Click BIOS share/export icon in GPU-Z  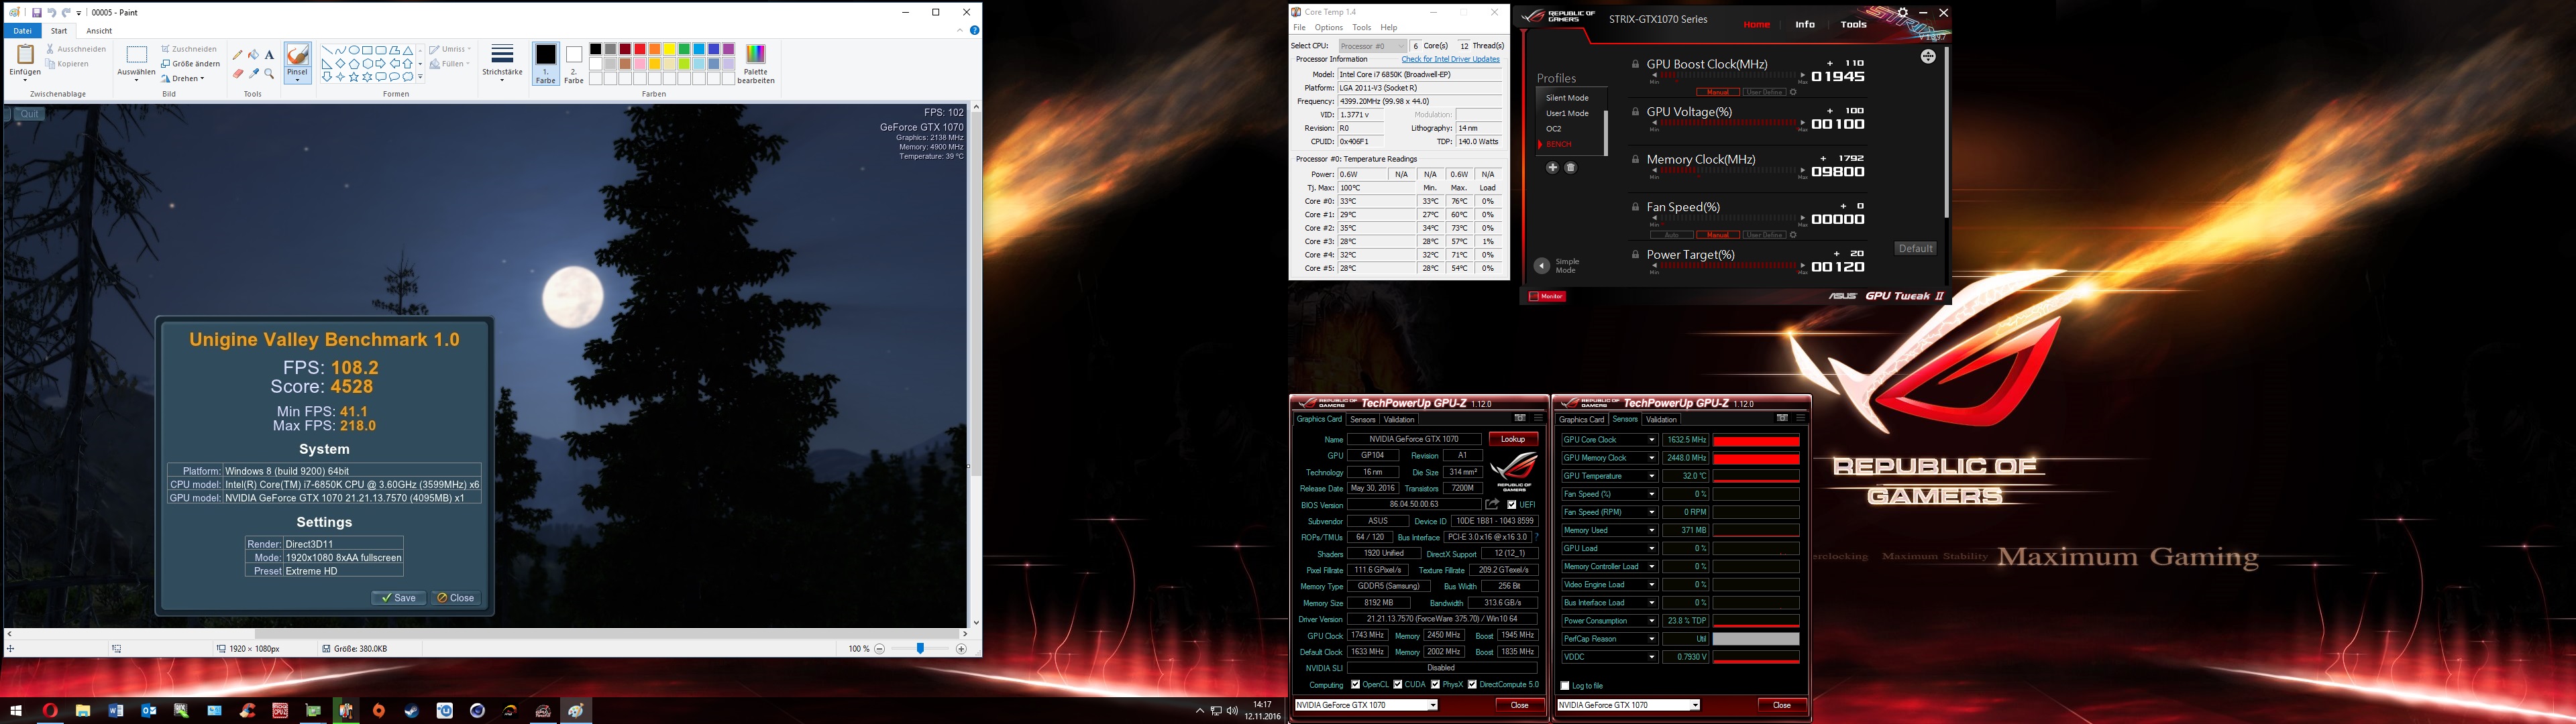point(1492,504)
